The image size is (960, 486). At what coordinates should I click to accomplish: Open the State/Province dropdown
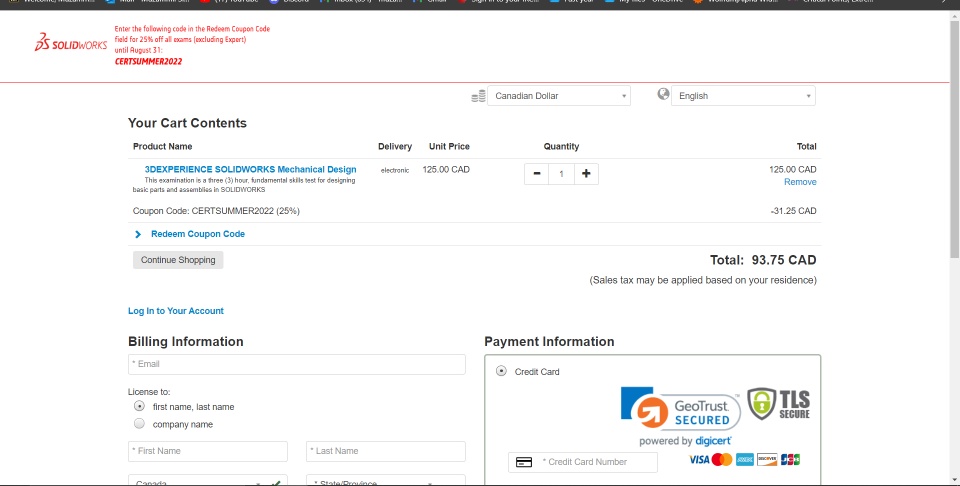[x=386, y=481]
